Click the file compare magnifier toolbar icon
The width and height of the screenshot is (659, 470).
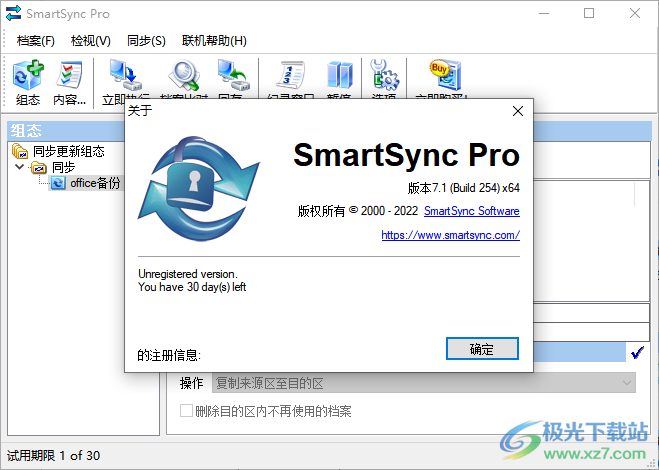coord(184,75)
